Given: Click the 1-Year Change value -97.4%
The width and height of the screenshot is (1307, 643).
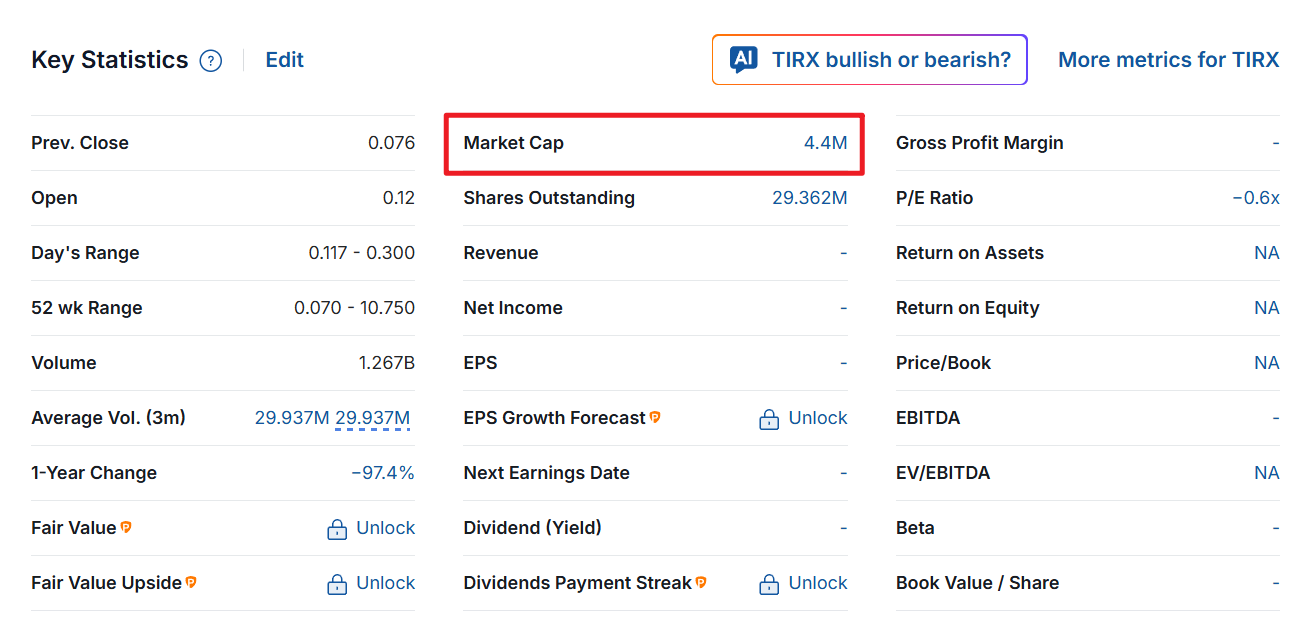Looking at the screenshot, I should (382, 473).
